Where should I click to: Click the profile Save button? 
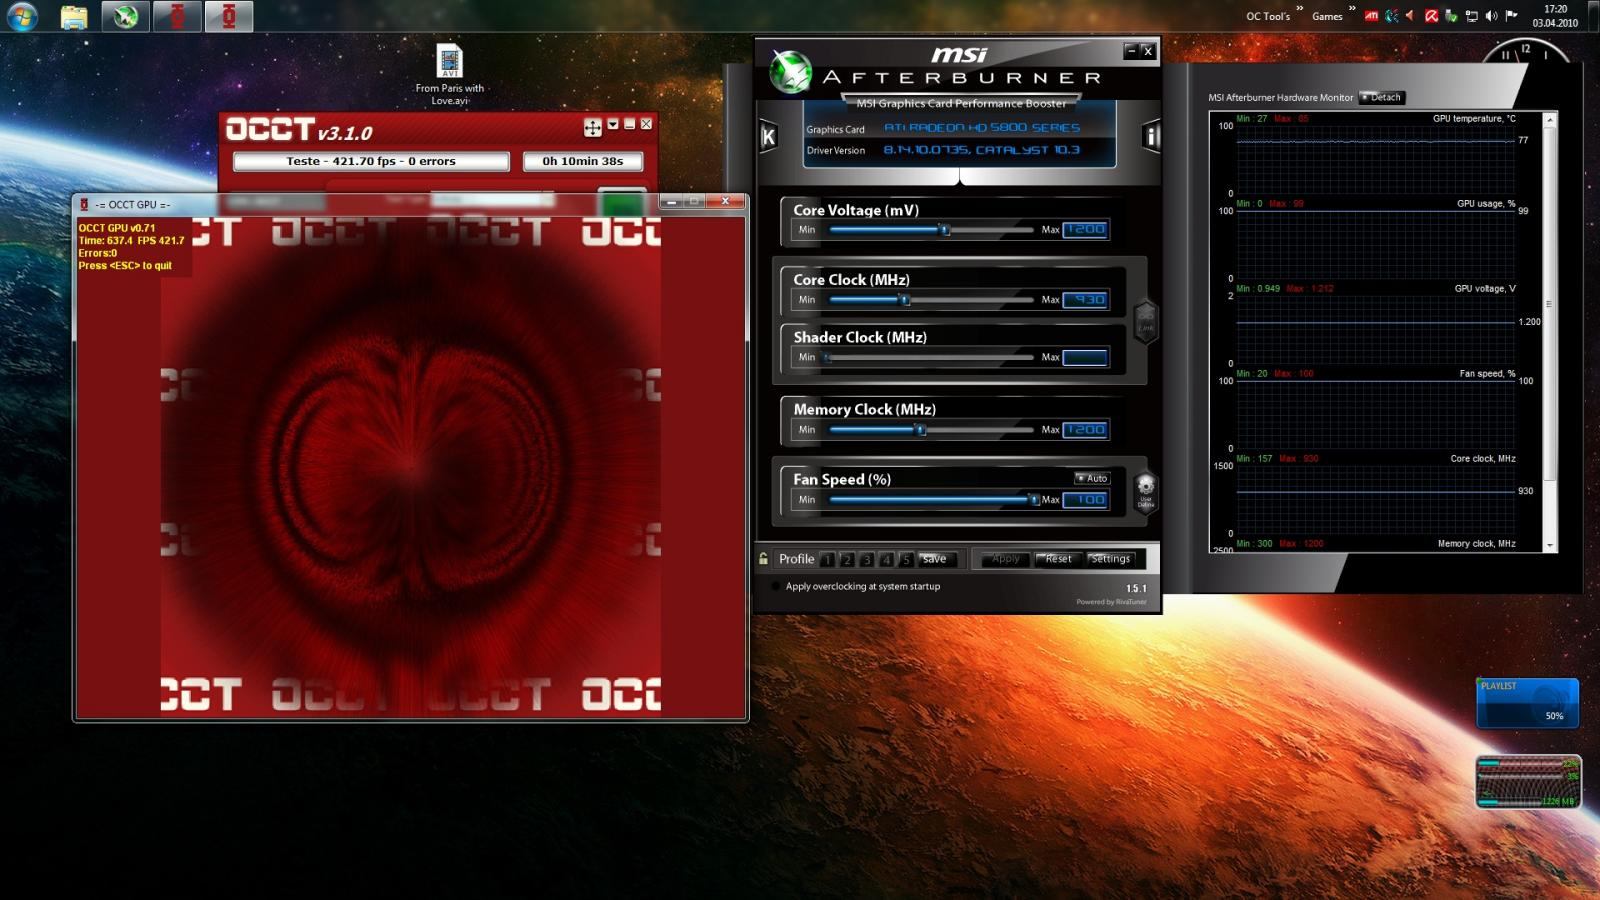[937, 559]
